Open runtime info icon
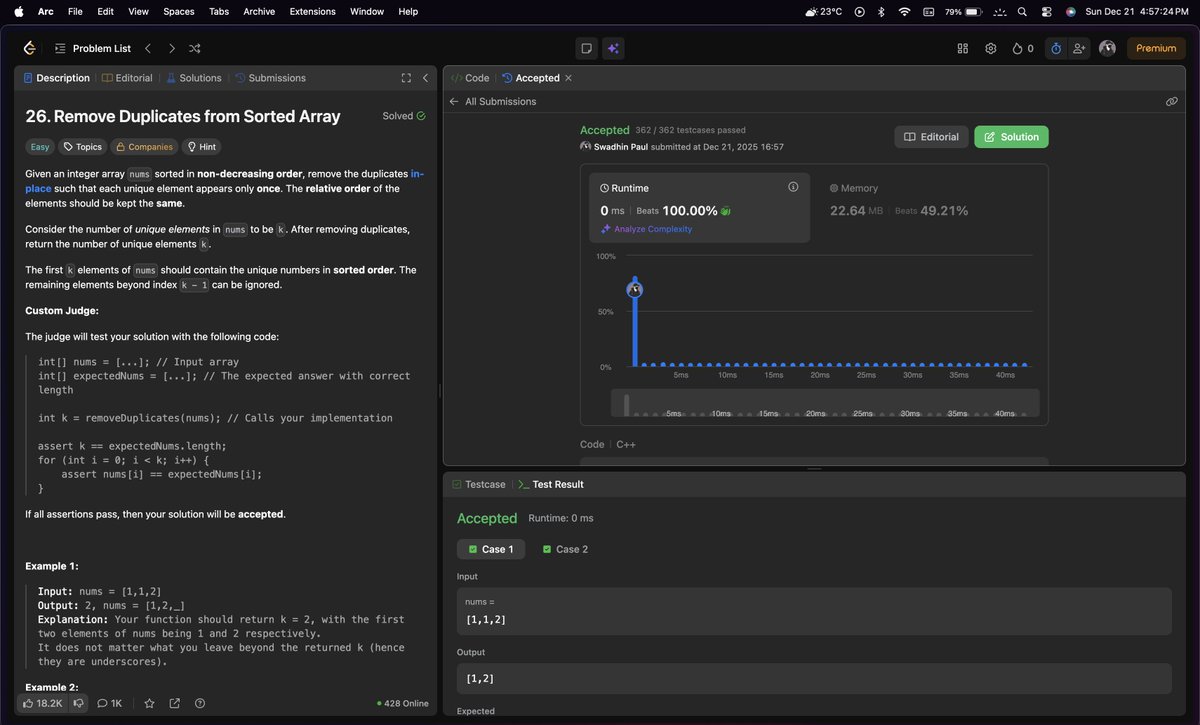 [793, 187]
